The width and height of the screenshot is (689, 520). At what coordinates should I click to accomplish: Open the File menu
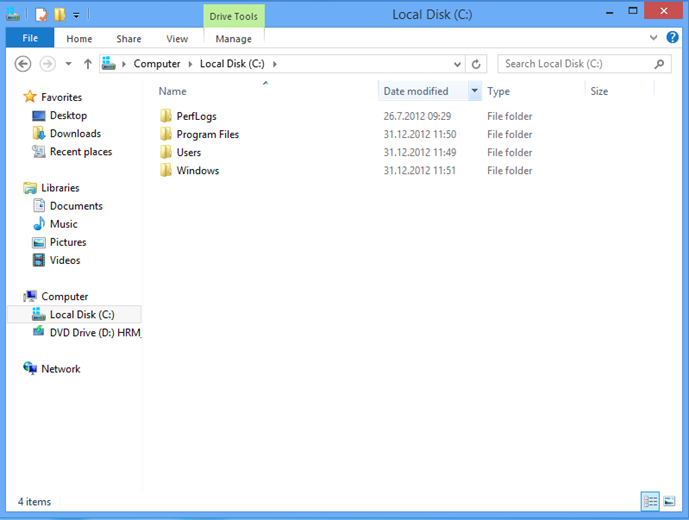(x=30, y=38)
